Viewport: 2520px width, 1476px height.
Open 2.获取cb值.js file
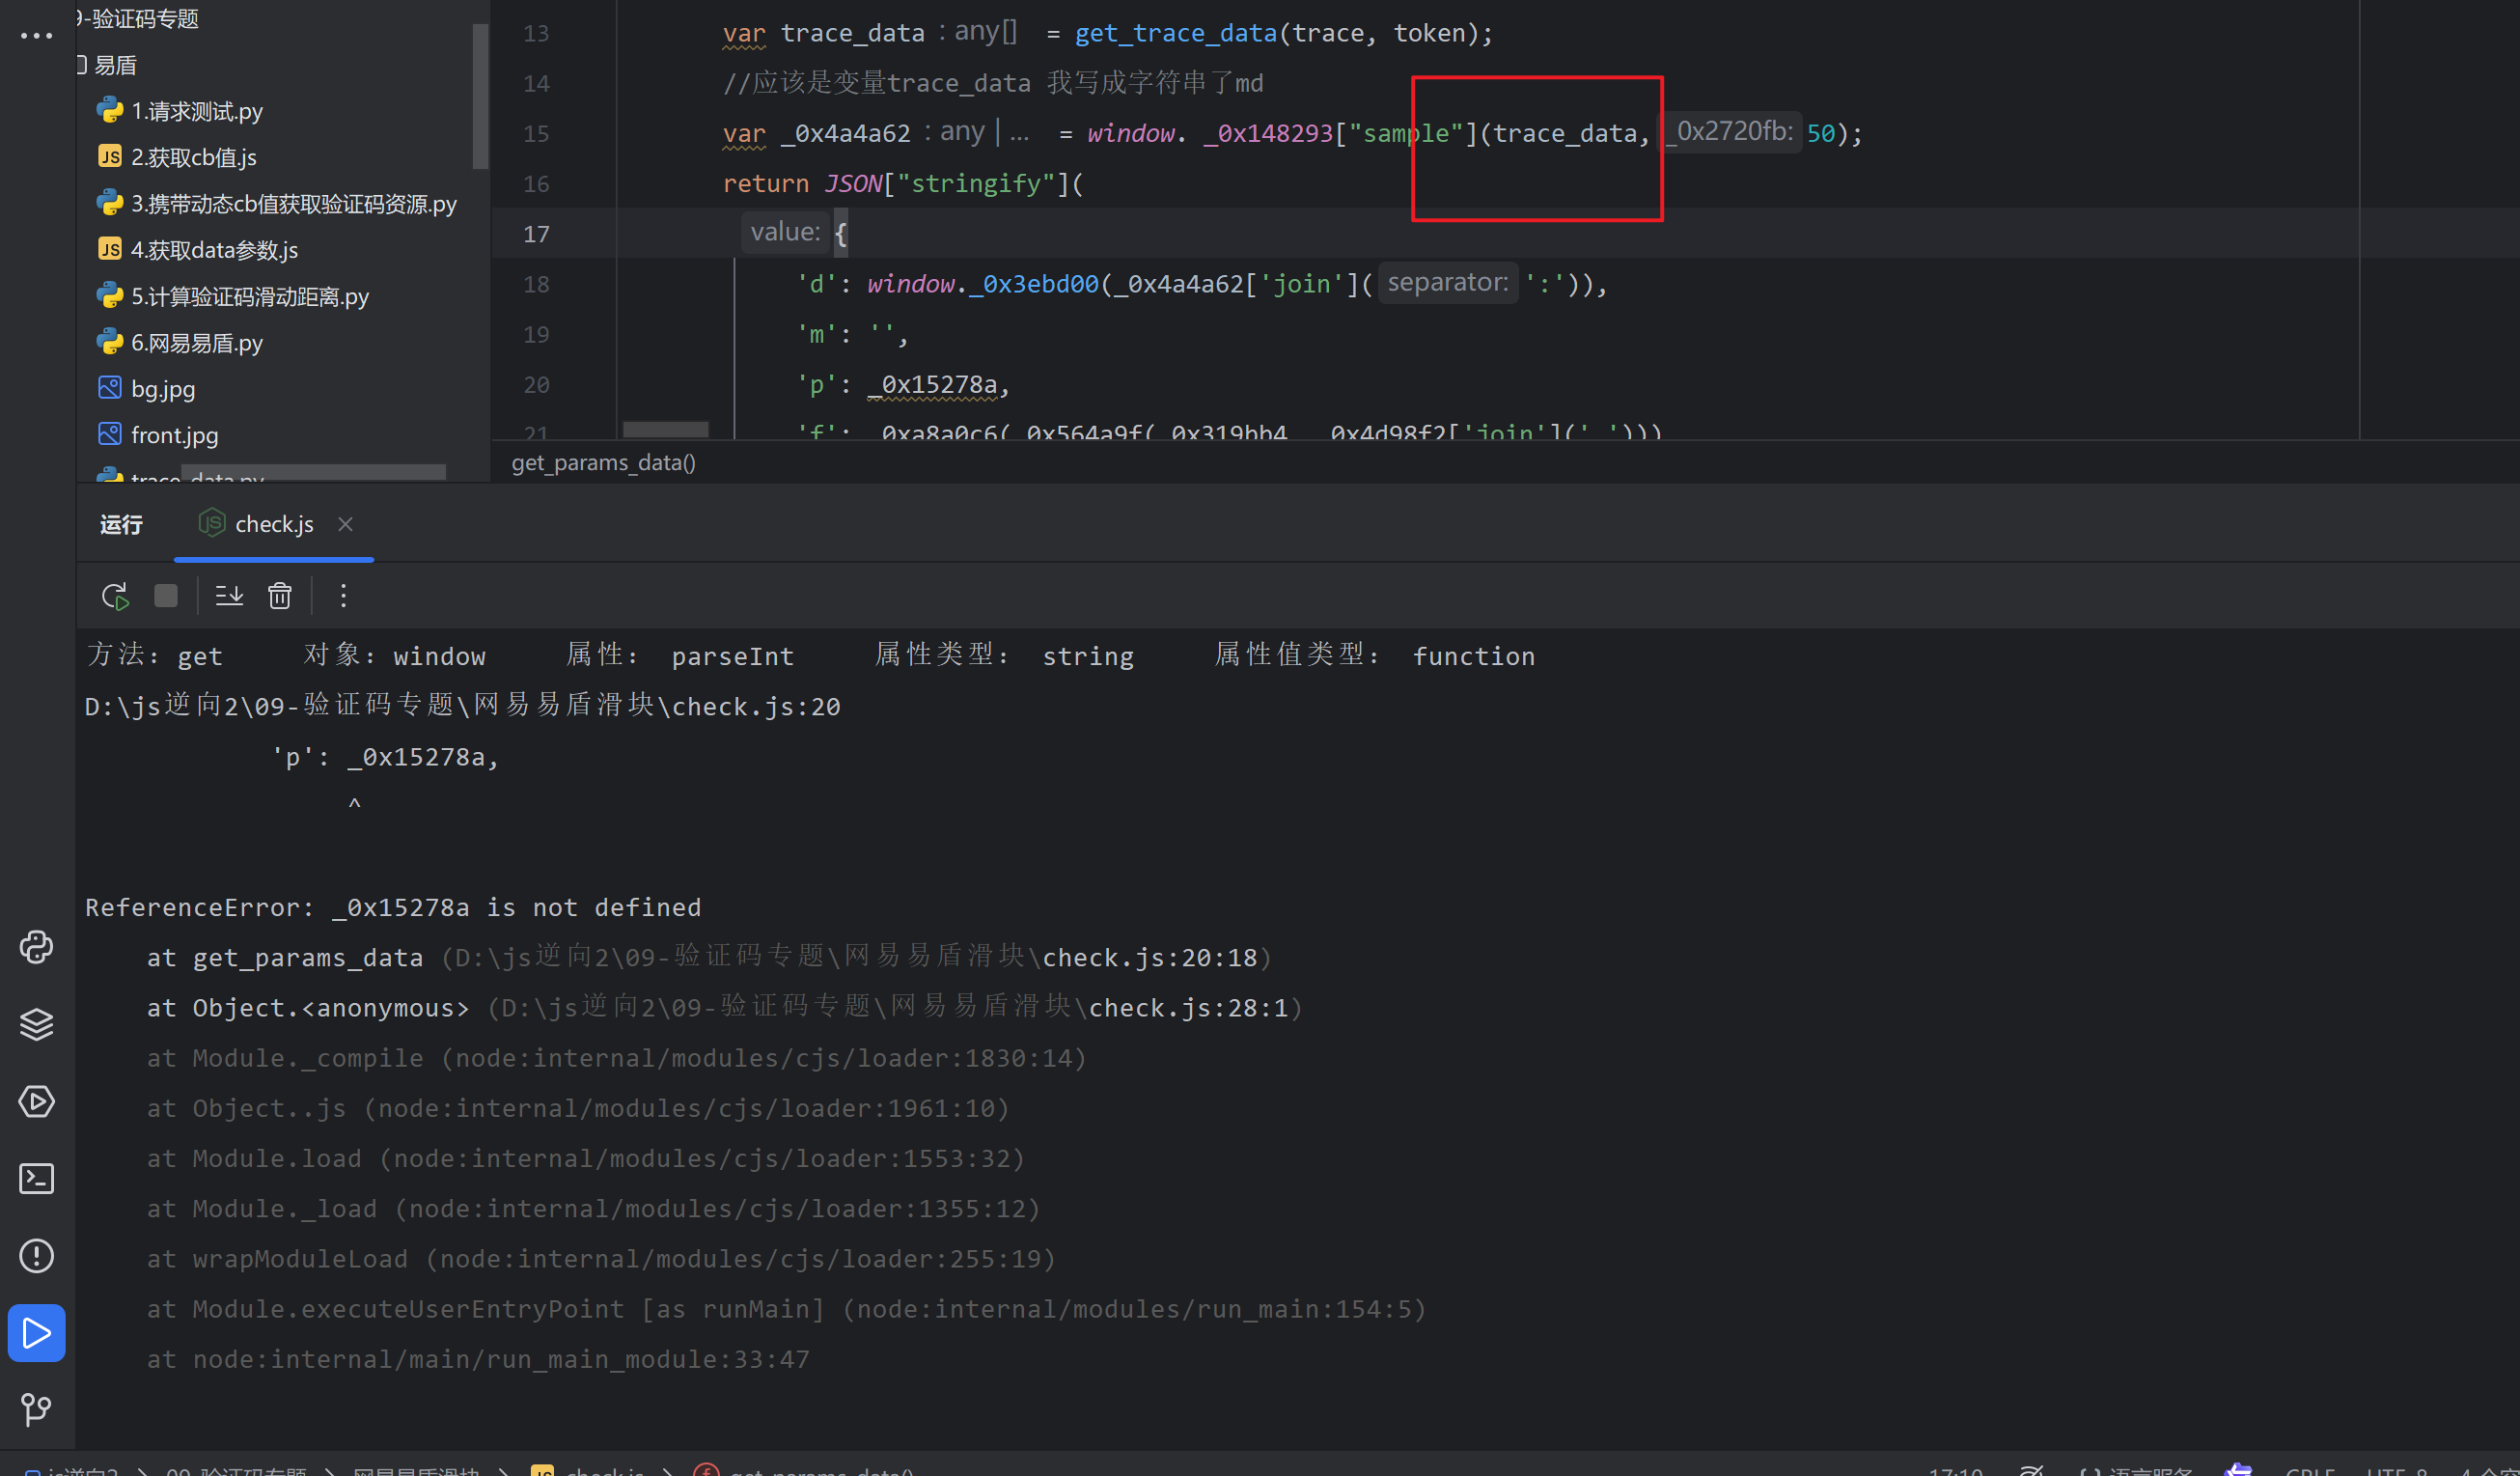(x=194, y=157)
